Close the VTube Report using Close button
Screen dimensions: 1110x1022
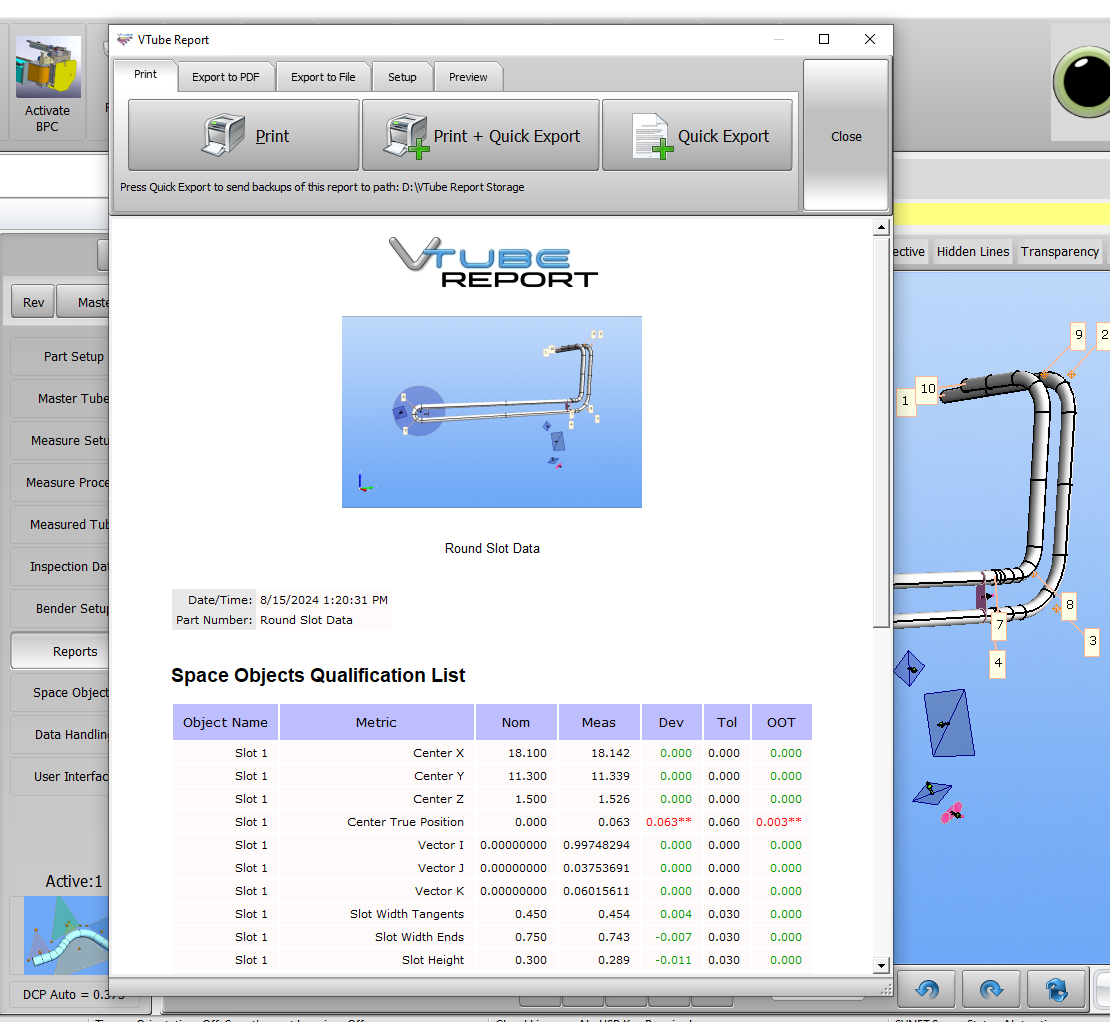(x=846, y=136)
